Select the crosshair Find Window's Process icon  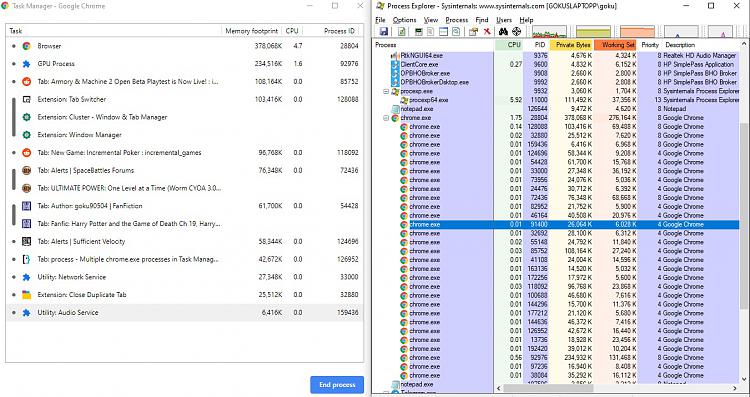[x=517, y=32]
